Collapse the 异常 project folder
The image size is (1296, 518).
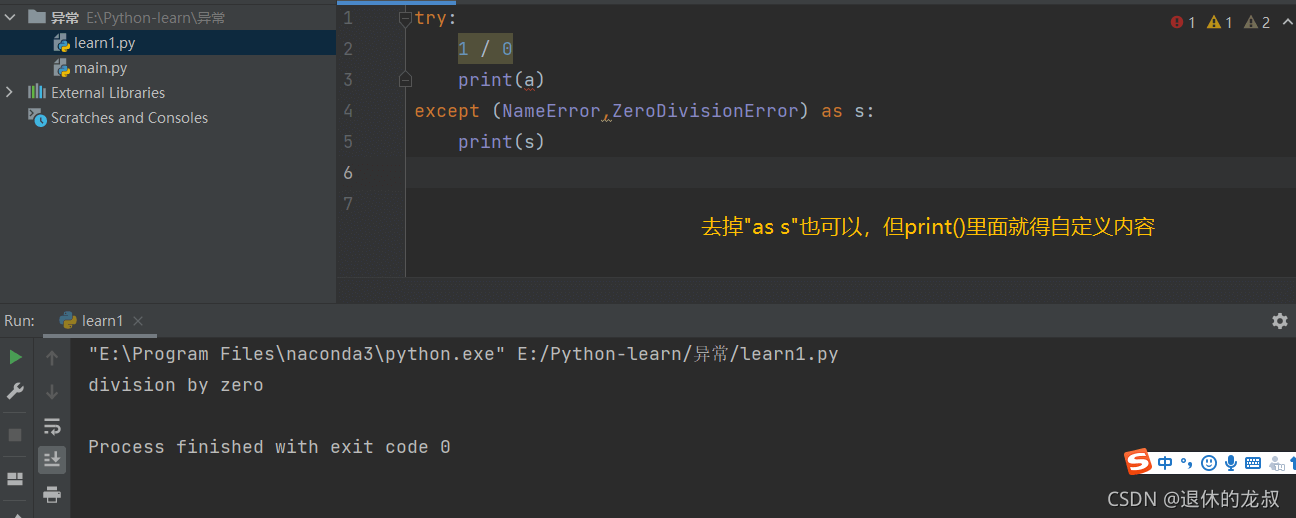point(10,17)
